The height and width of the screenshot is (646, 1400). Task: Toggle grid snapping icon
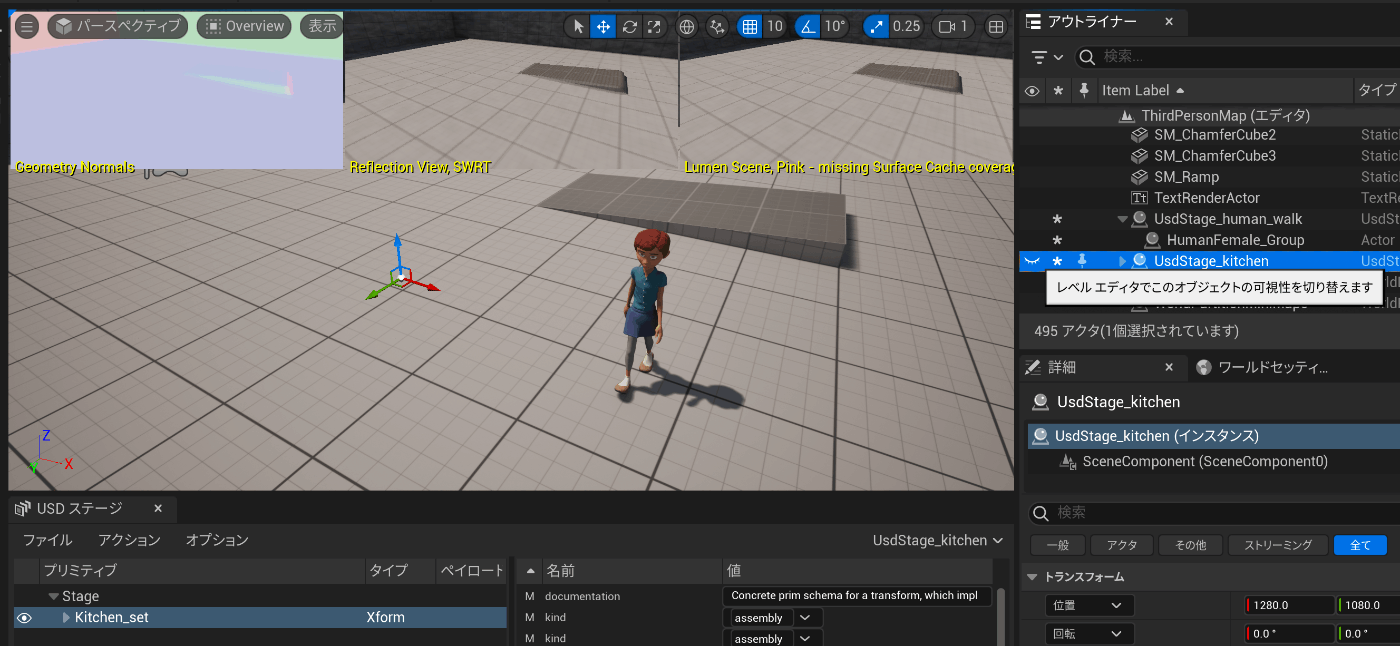[749, 27]
